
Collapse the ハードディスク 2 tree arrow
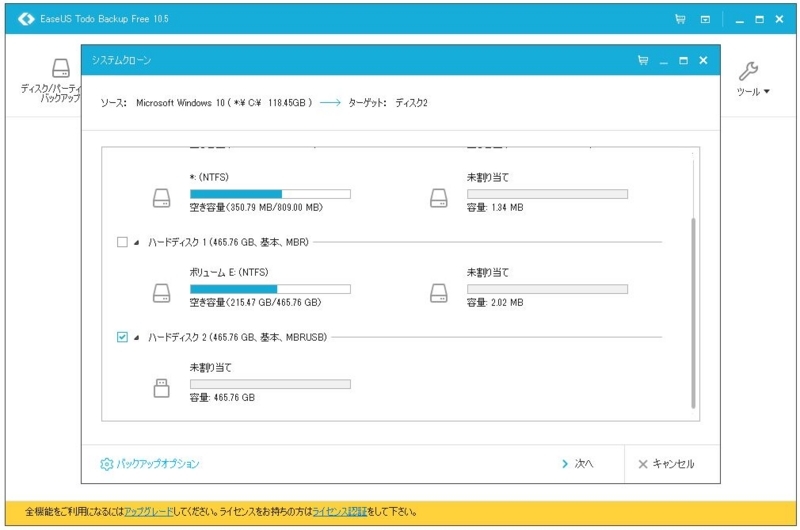click(x=136, y=338)
